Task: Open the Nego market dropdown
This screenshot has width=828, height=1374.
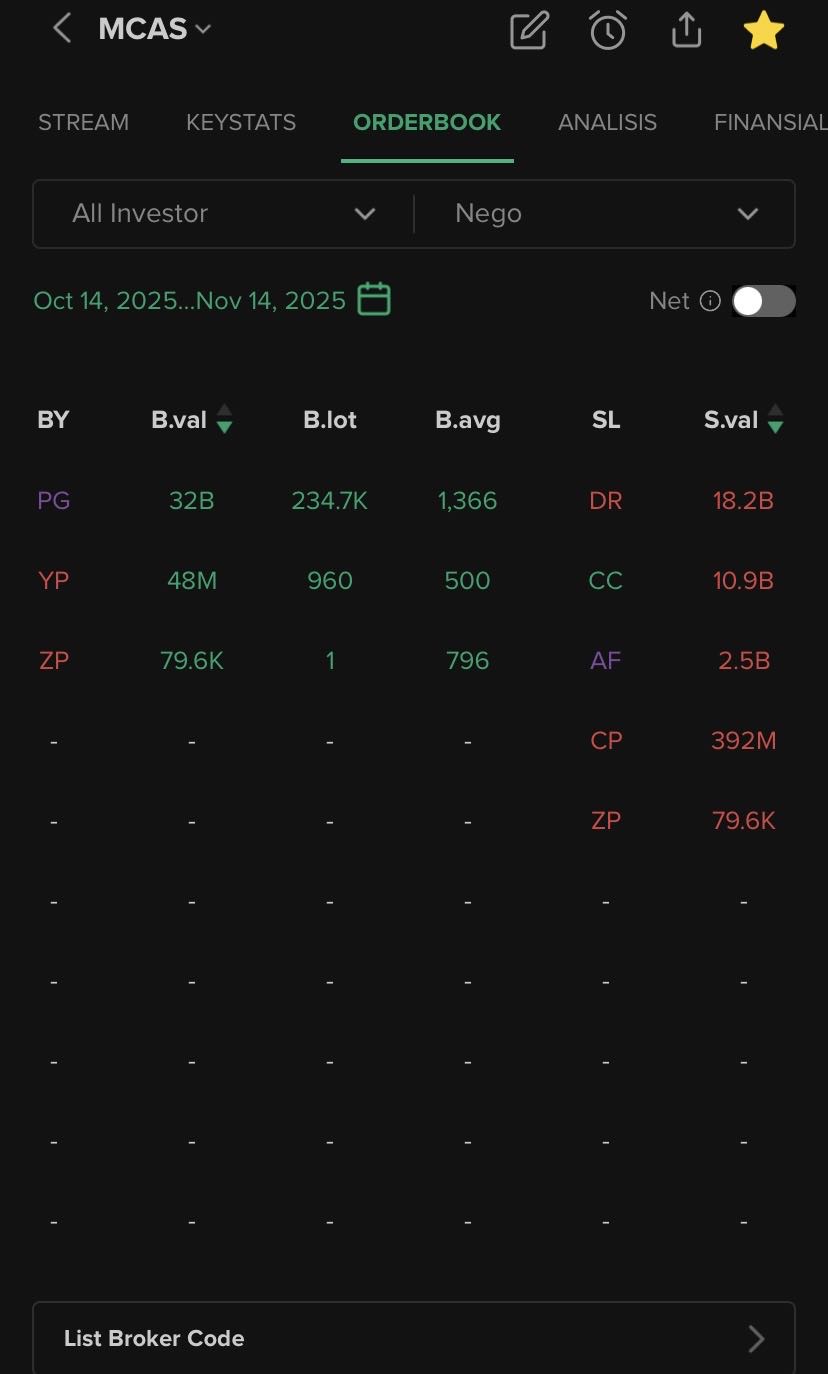Action: tap(605, 213)
